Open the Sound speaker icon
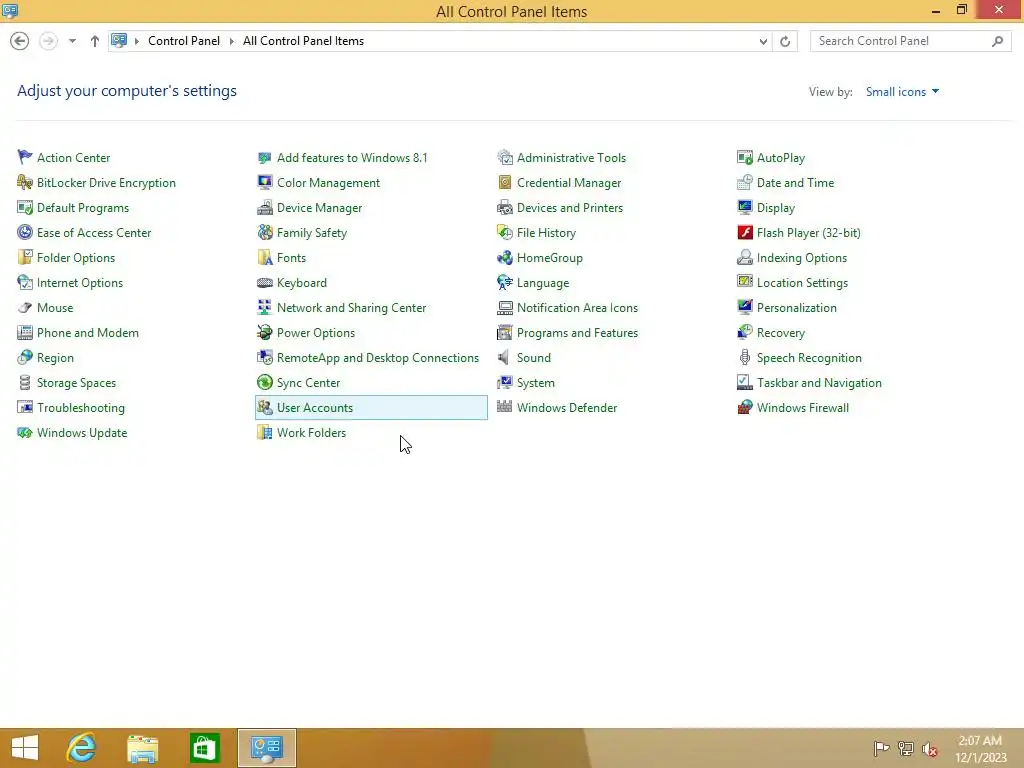Image resolution: width=1024 pixels, height=768 pixels. tap(504, 358)
